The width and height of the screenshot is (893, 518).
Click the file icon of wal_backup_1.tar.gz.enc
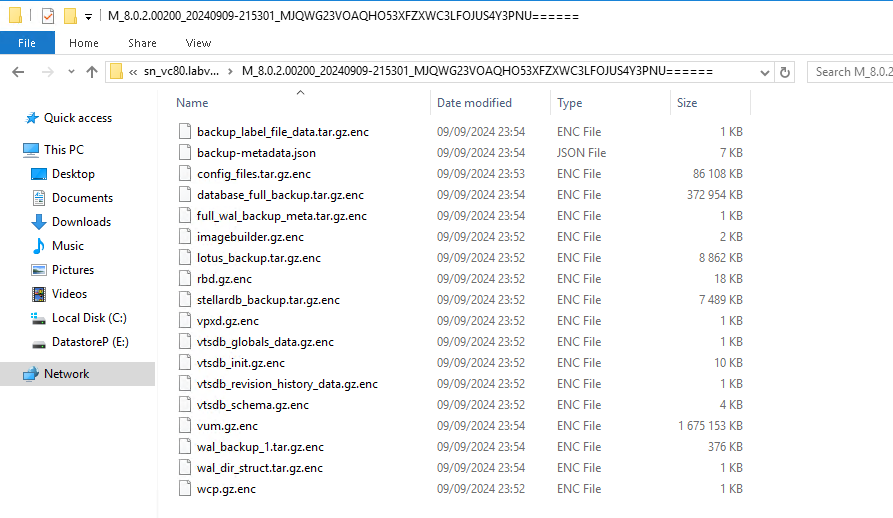(185, 447)
